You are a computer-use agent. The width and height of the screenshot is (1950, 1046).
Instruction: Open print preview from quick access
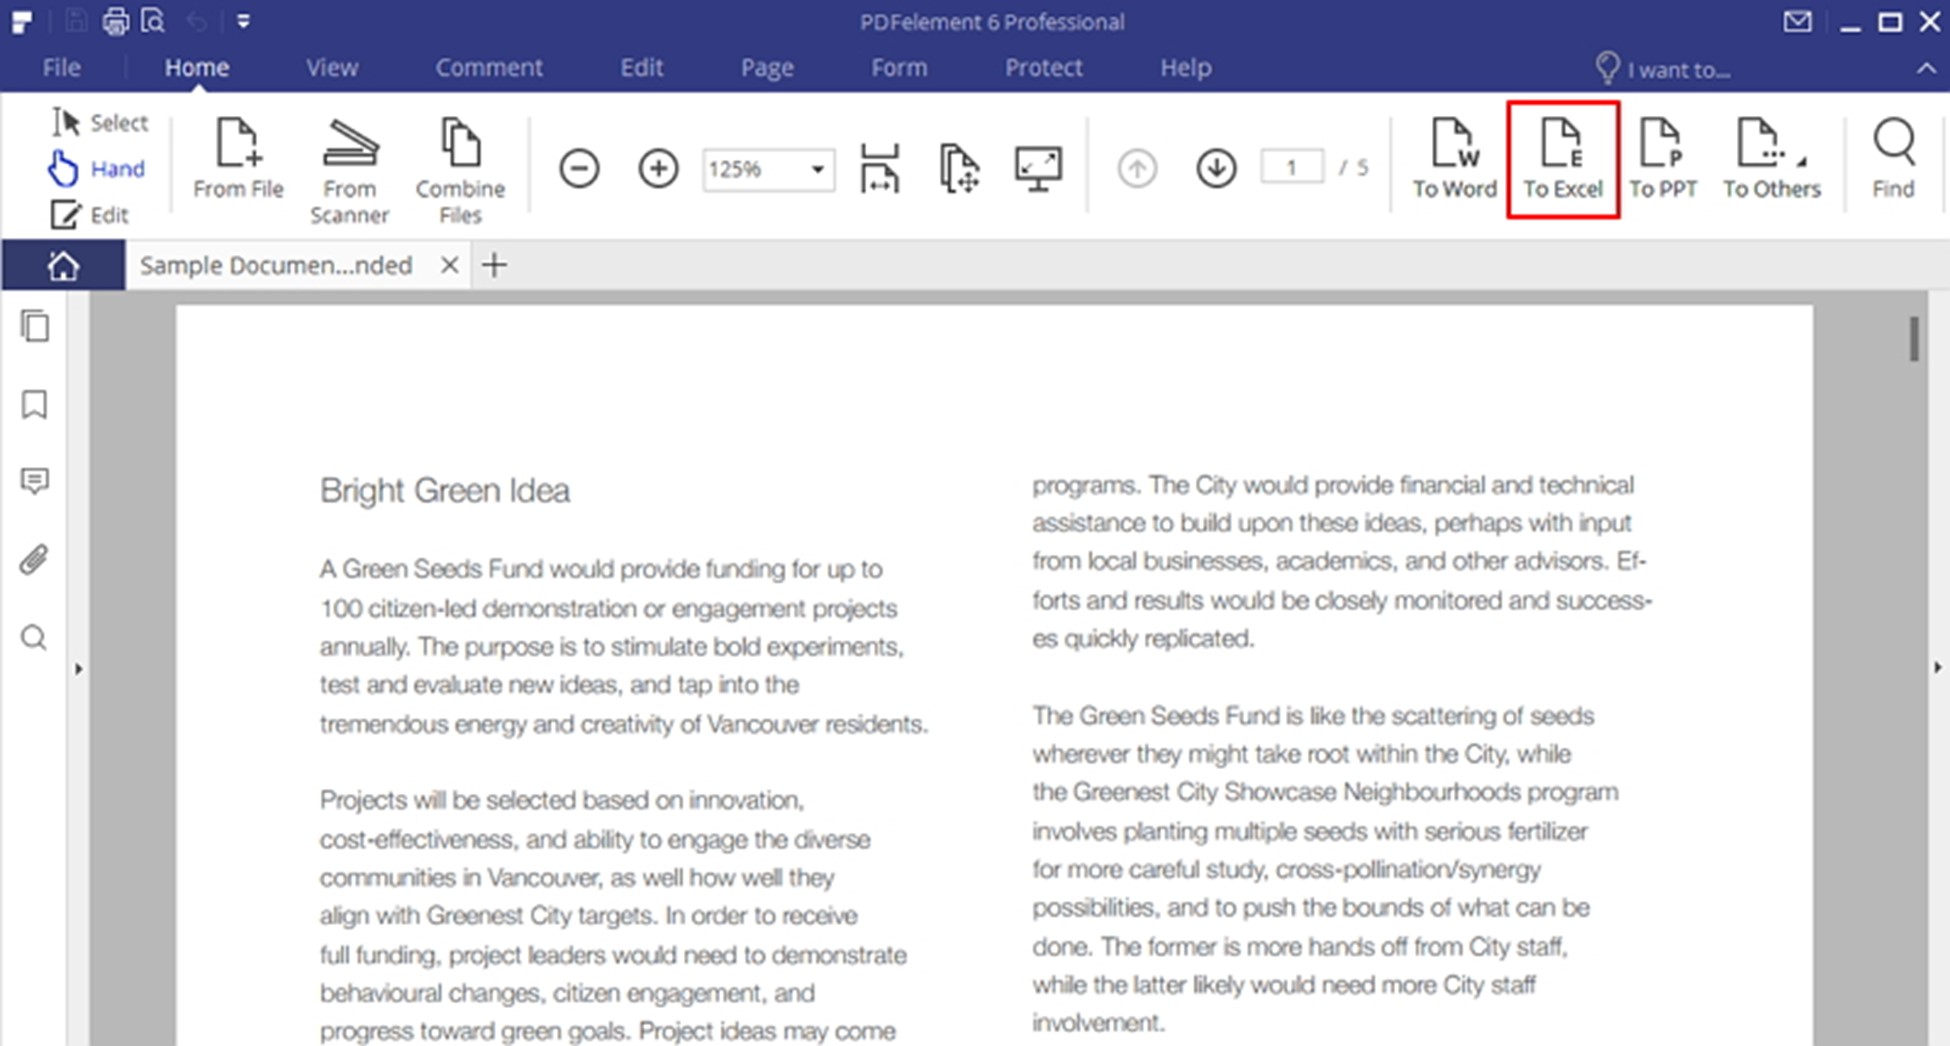(x=153, y=21)
